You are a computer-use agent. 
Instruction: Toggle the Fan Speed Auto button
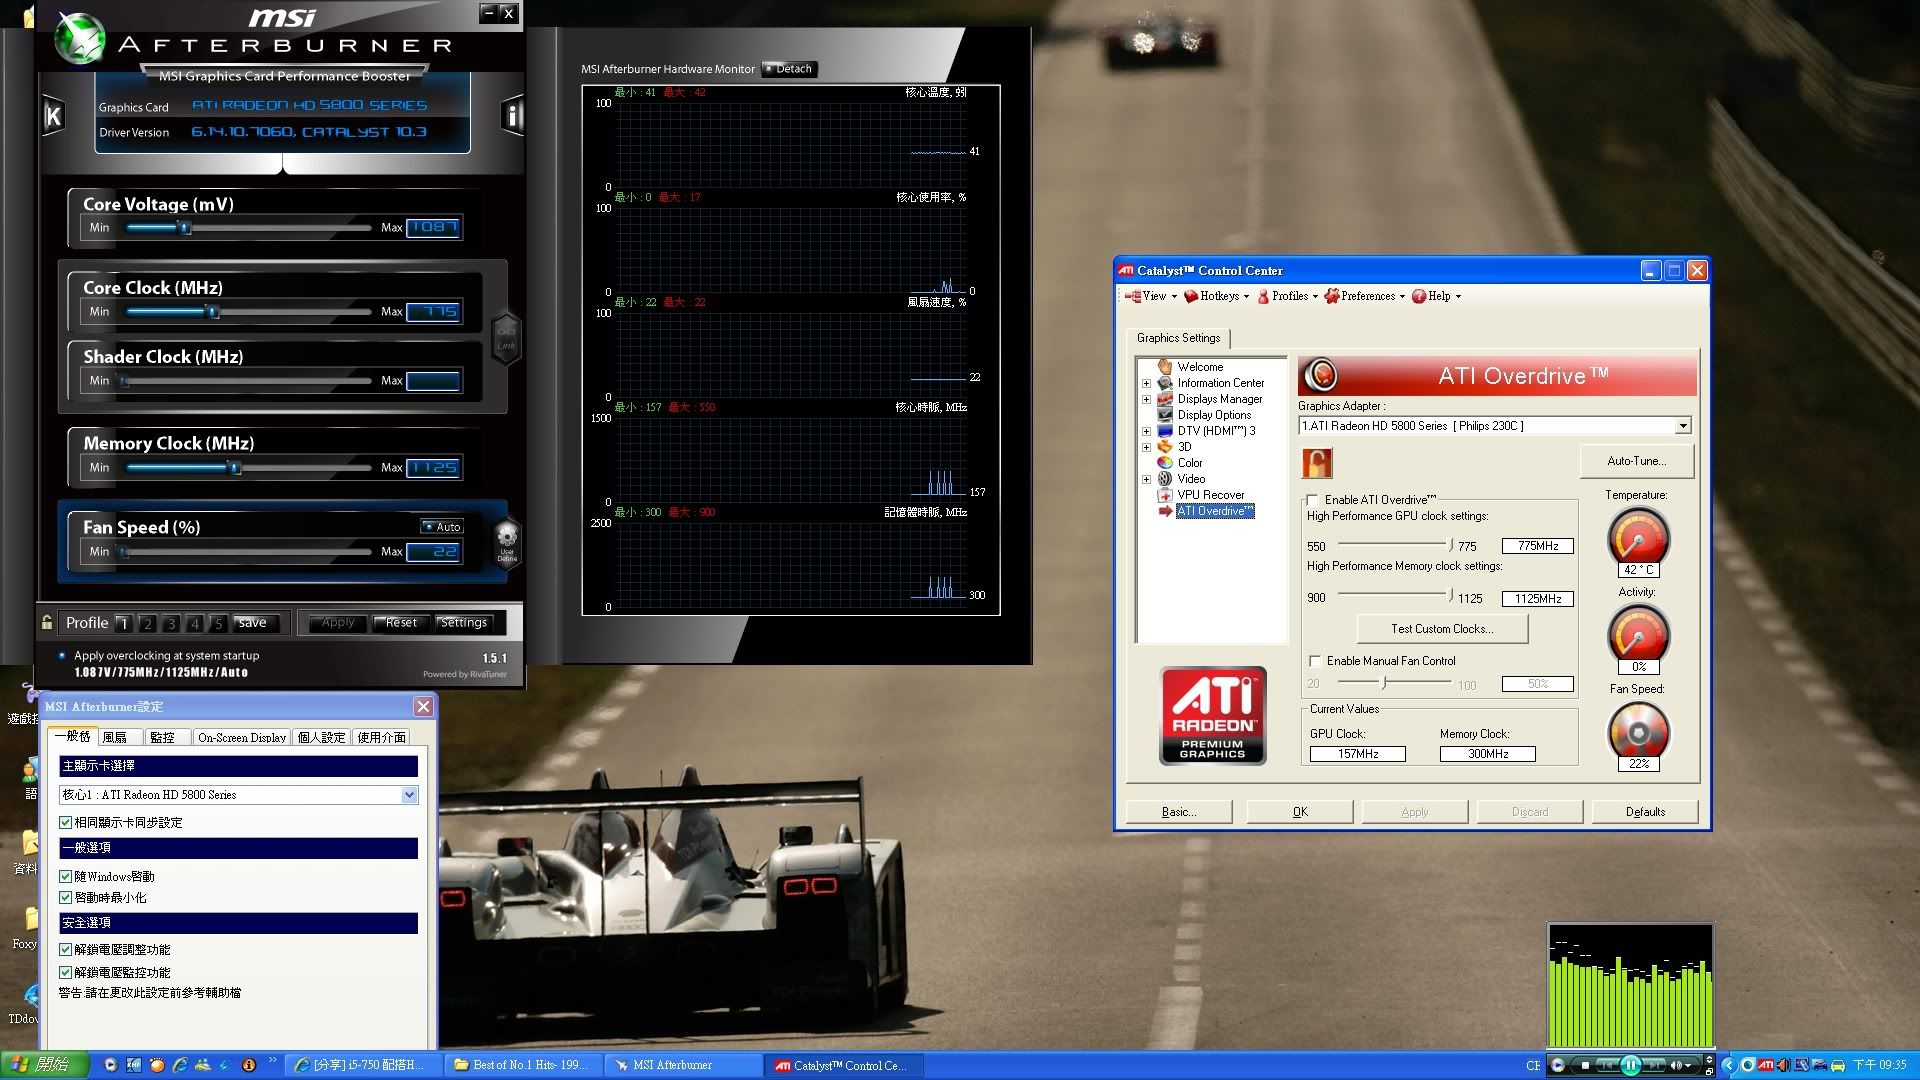442,527
